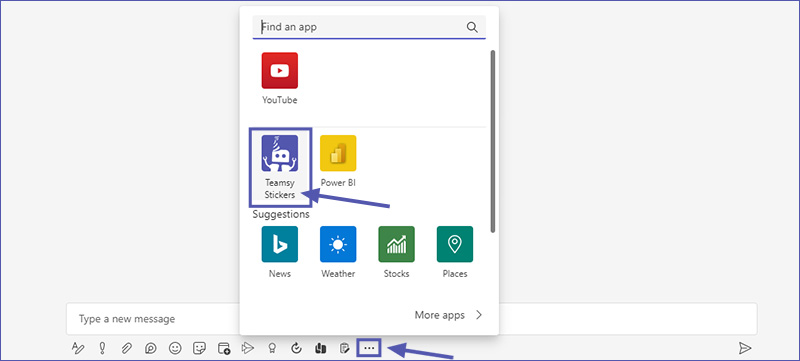800x361 pixels.
Task: Open the messaging extensions ellipsis button
Action: coord(369,348)
